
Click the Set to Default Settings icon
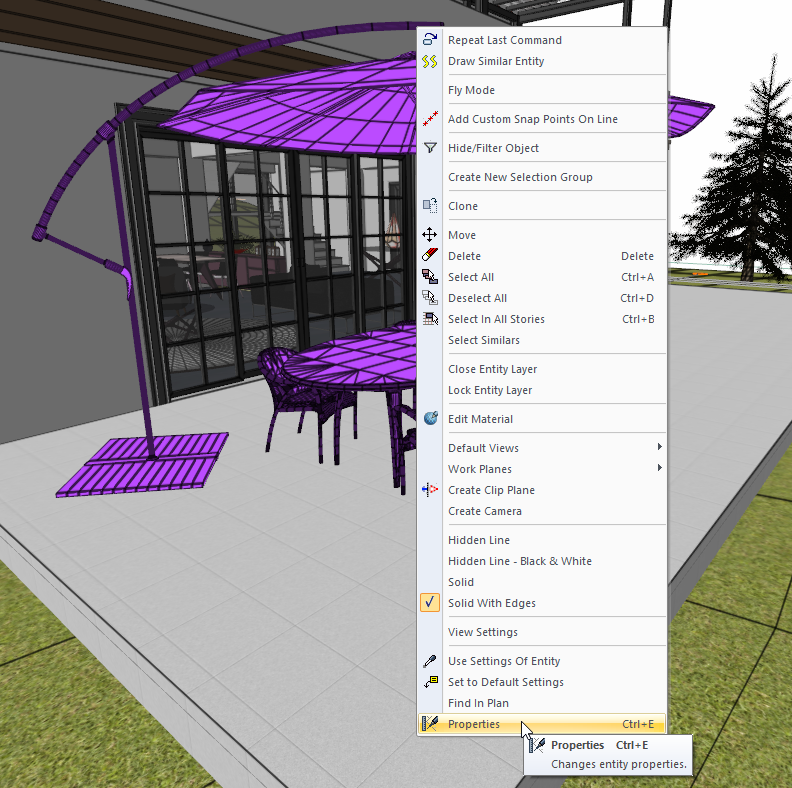click(x=430, y=682)
